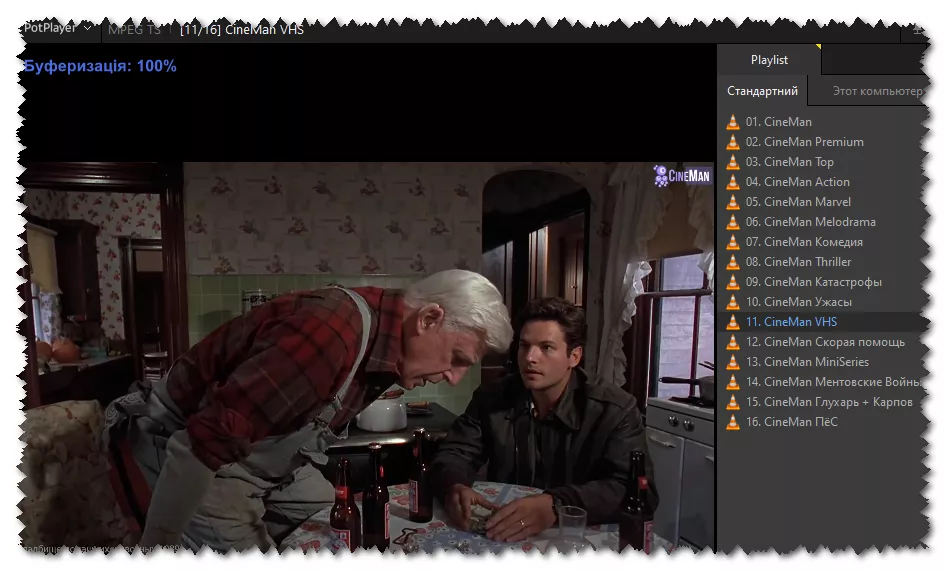Click VLC cone icon beside 01. CineMan
This screenshot has width=948, height=572.
[x=733, y=122]
